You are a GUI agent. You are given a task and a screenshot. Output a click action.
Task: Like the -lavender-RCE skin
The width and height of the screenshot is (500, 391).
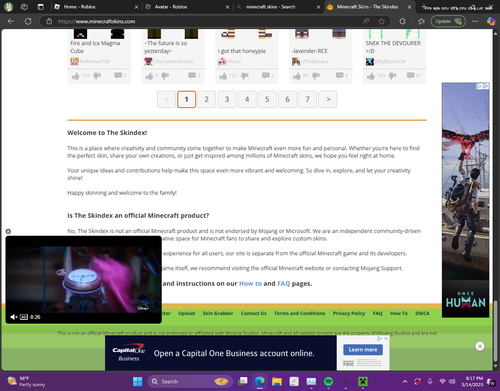point(297,76)
